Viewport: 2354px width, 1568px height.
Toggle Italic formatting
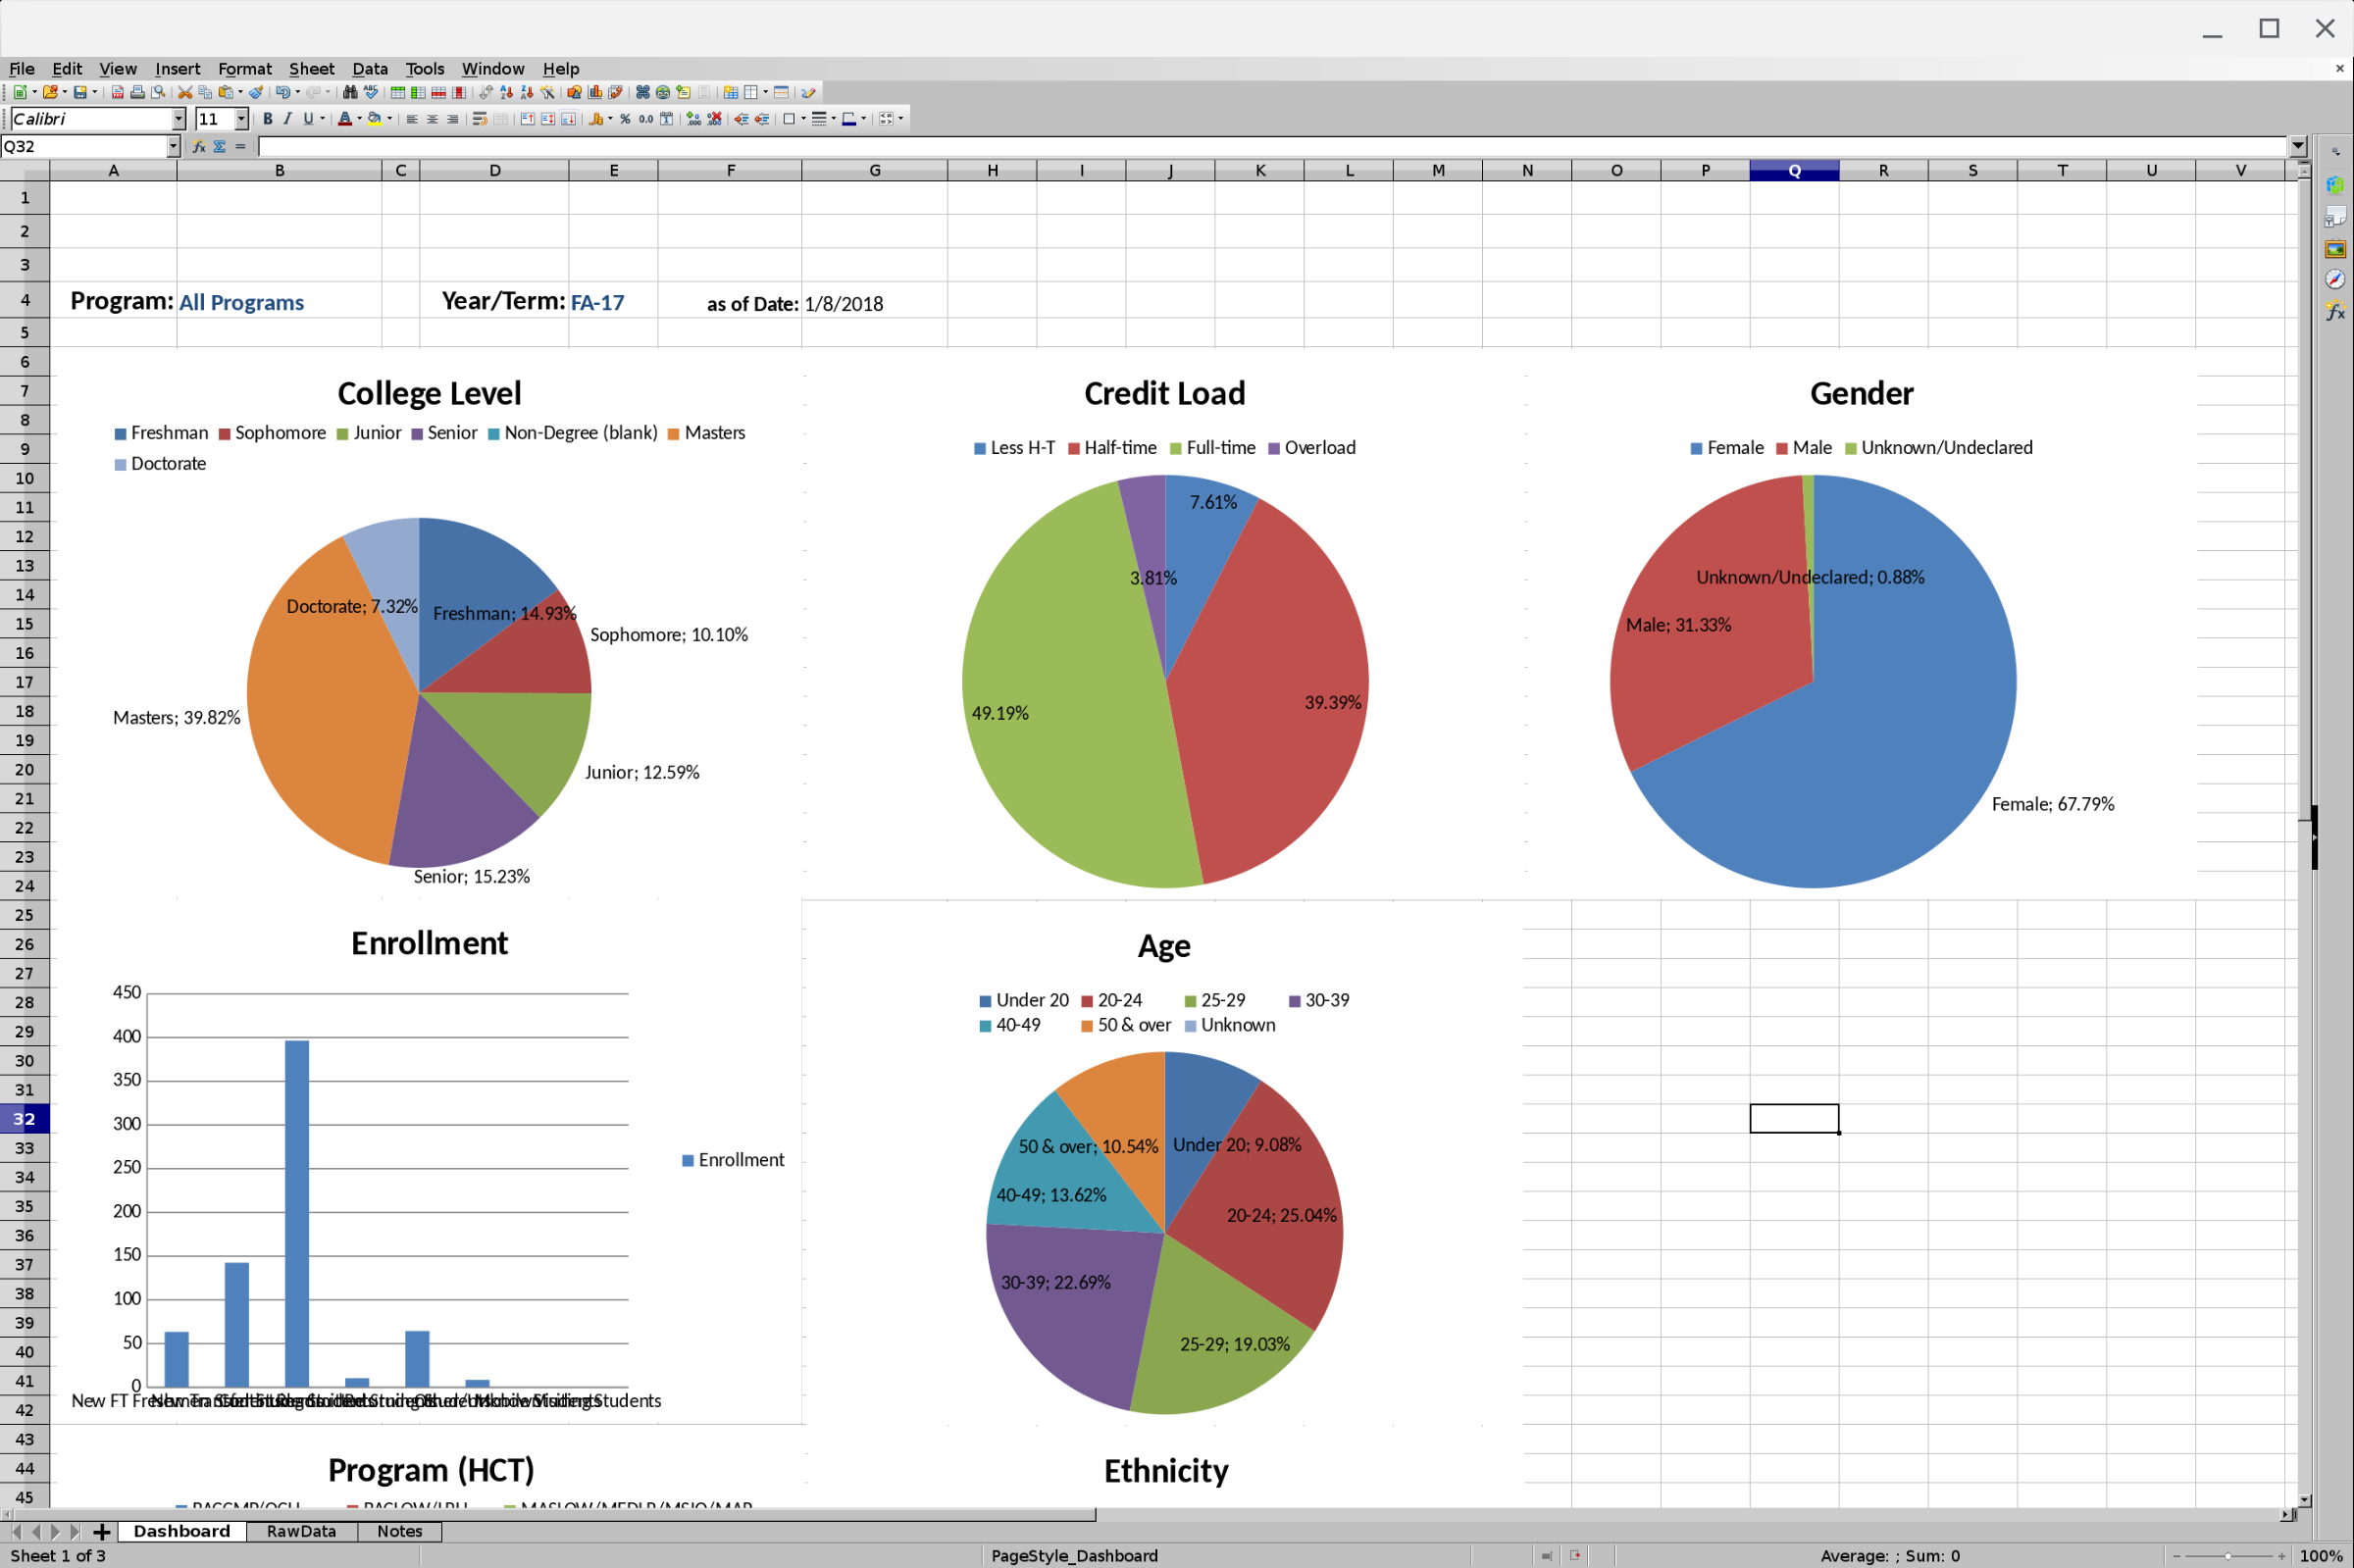click(x=287, y=119)
